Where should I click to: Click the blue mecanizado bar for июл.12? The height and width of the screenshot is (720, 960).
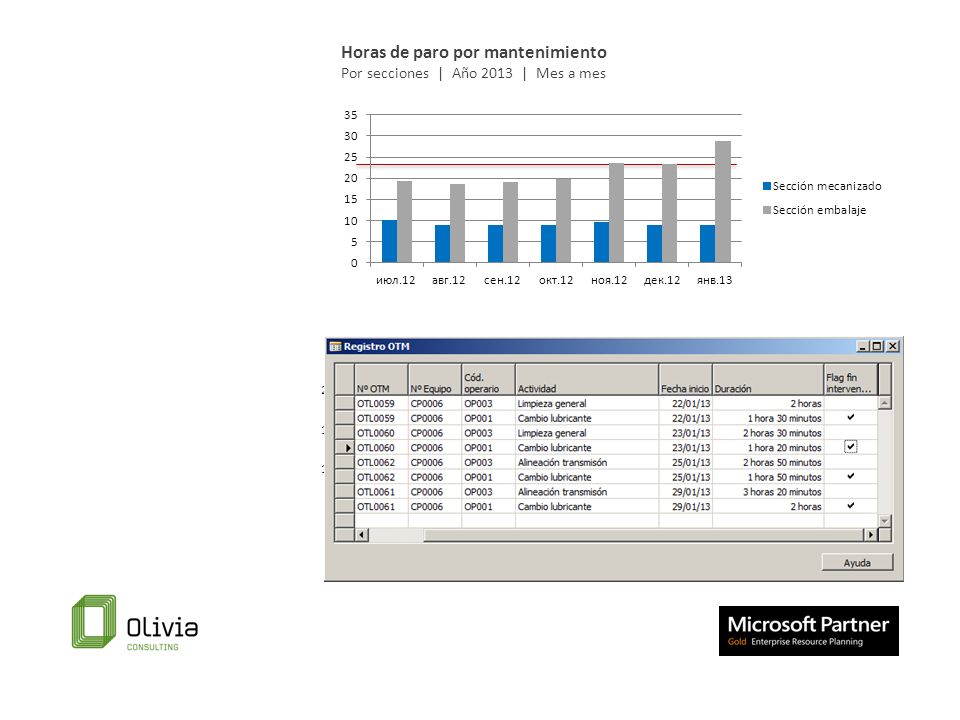[389, 241]
